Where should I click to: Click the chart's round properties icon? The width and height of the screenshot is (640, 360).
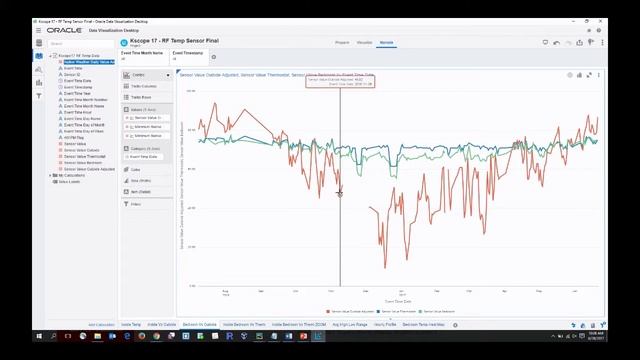pos(570,75)
